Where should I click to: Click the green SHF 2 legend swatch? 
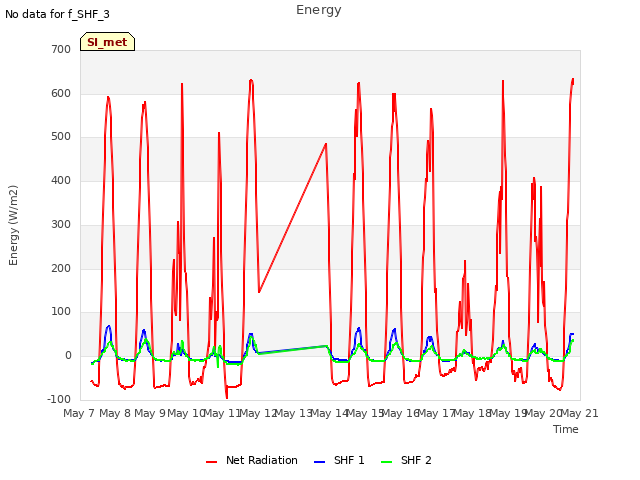pos(386,462)
